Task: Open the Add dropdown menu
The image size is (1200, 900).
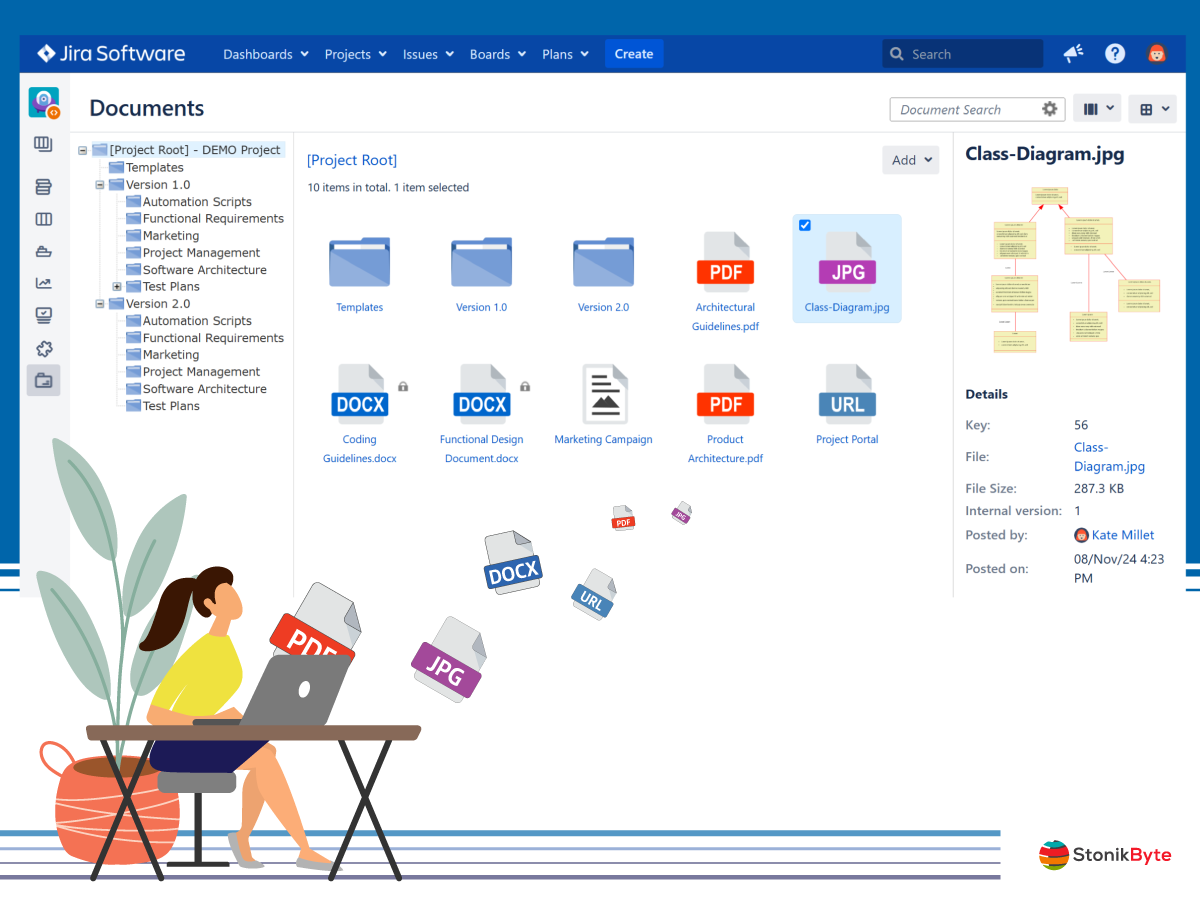Action: (910, 160)
